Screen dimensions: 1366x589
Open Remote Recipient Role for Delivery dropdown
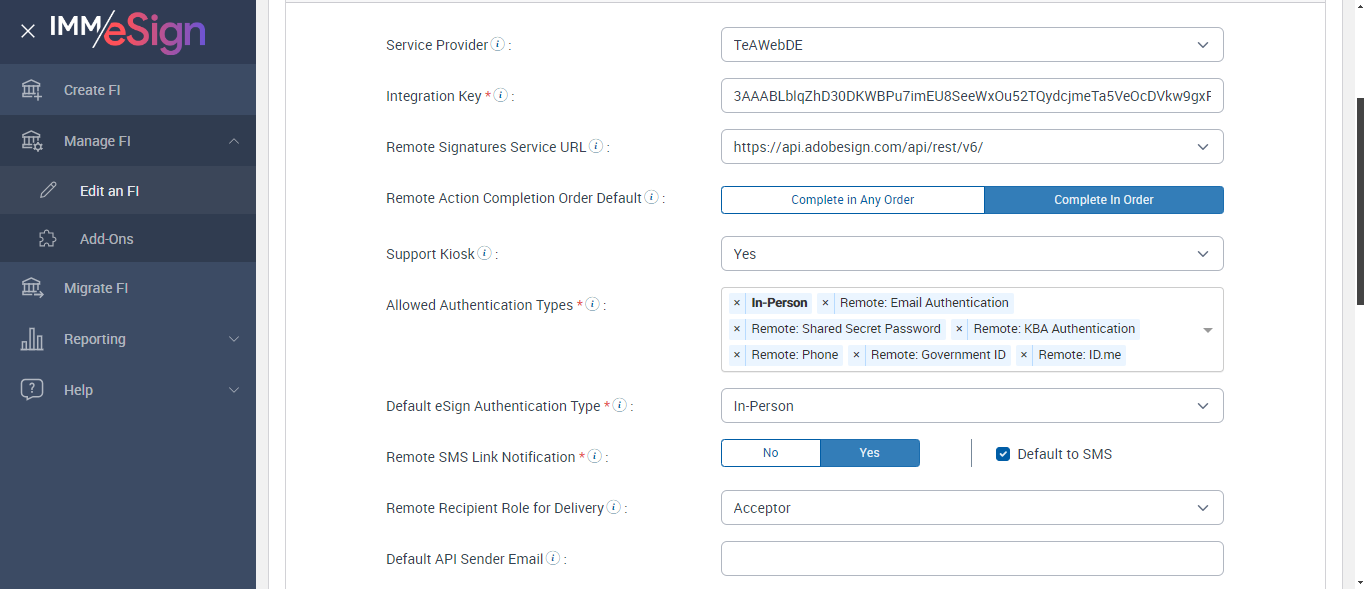[971, 508]
